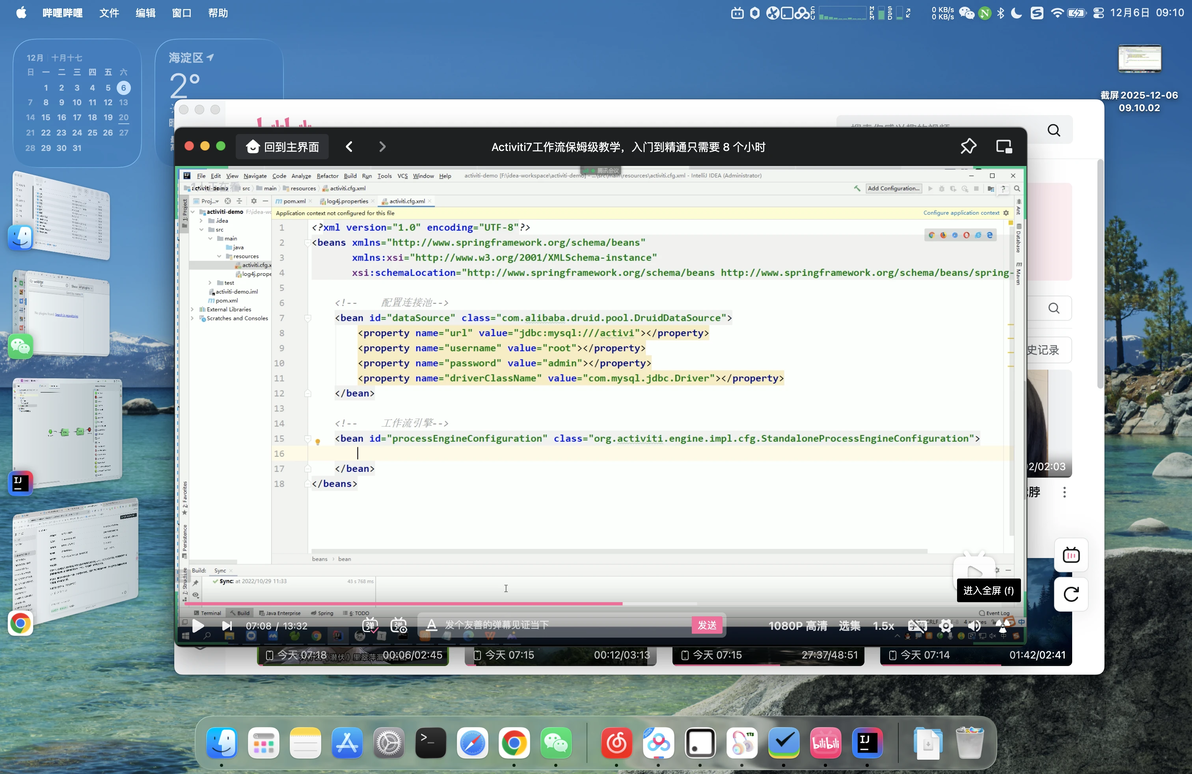Open the 窗口 menu

click(x=182, y=13)
